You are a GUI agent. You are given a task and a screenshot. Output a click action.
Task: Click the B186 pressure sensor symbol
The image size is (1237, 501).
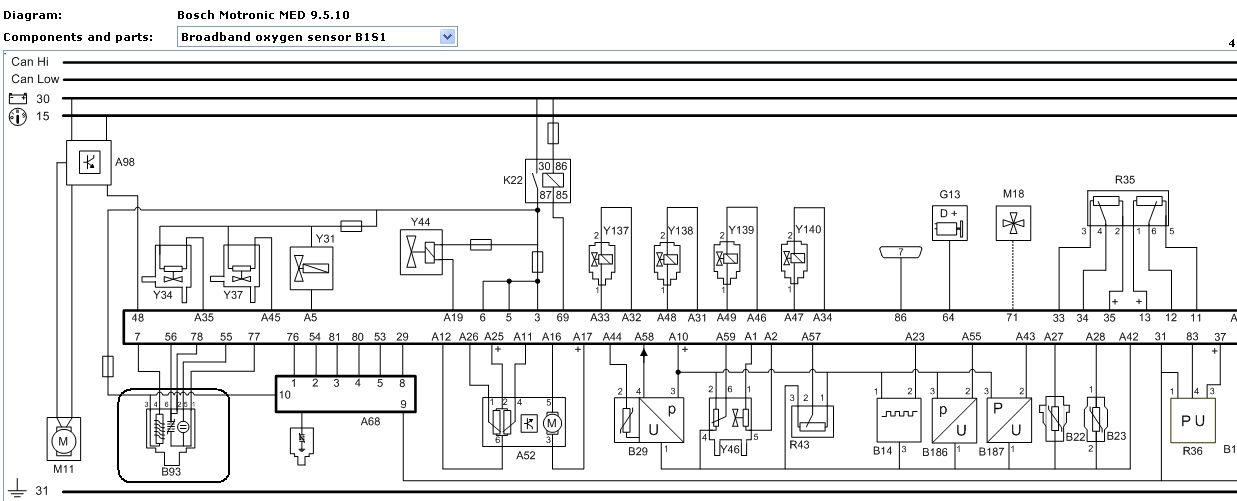pos(952,419)
